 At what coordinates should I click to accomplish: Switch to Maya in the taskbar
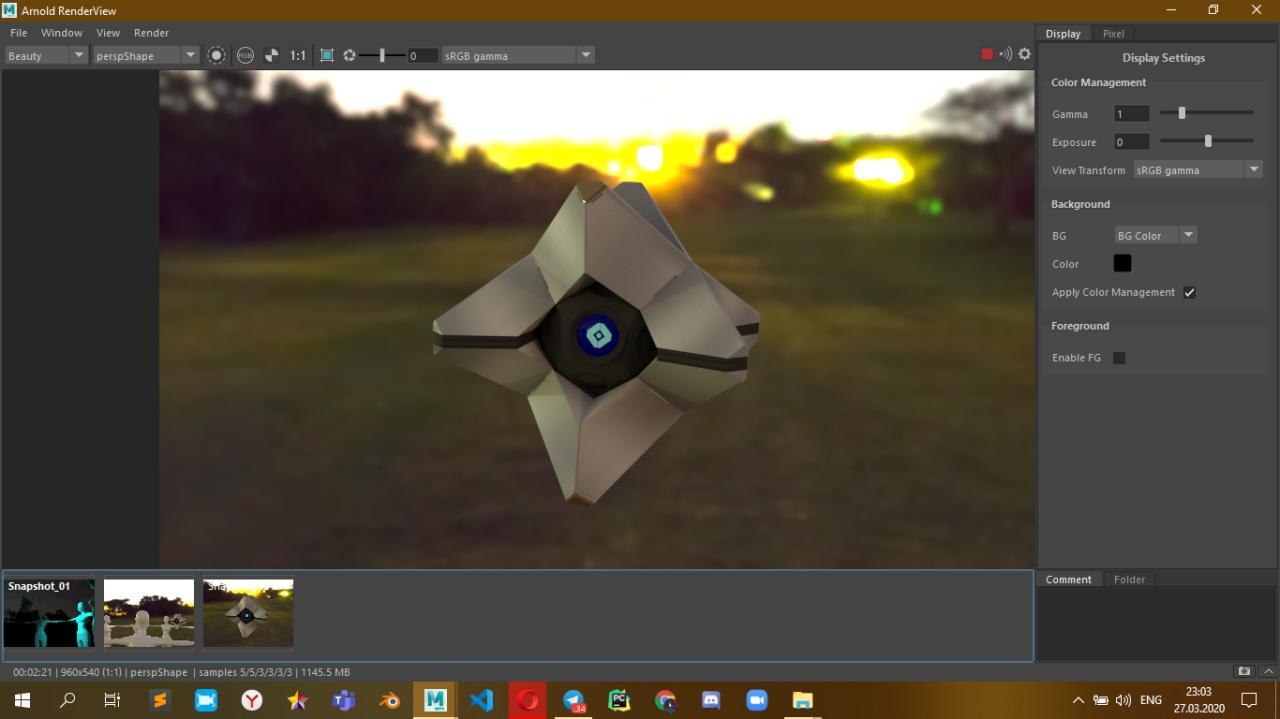[x=435, y=700]
